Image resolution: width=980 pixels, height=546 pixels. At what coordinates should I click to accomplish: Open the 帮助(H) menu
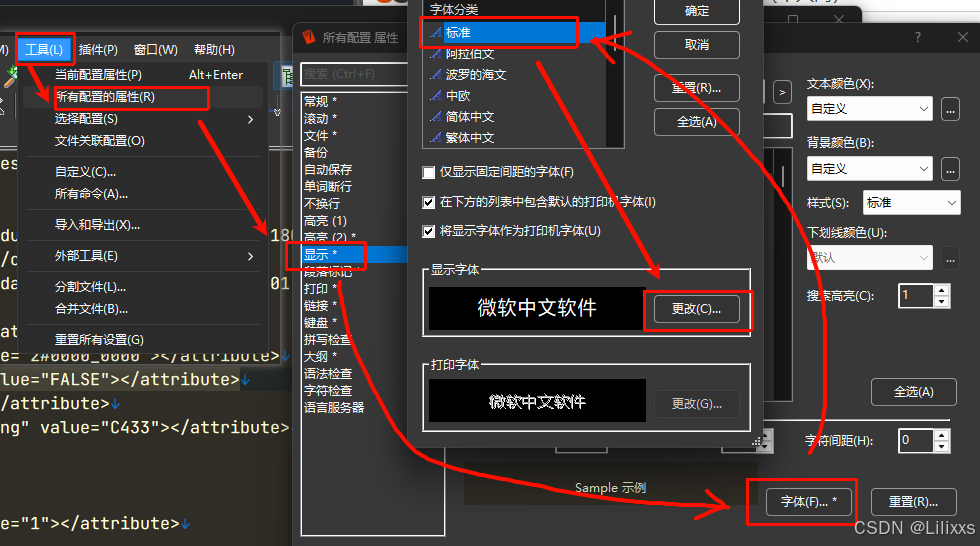click(214, 49)
